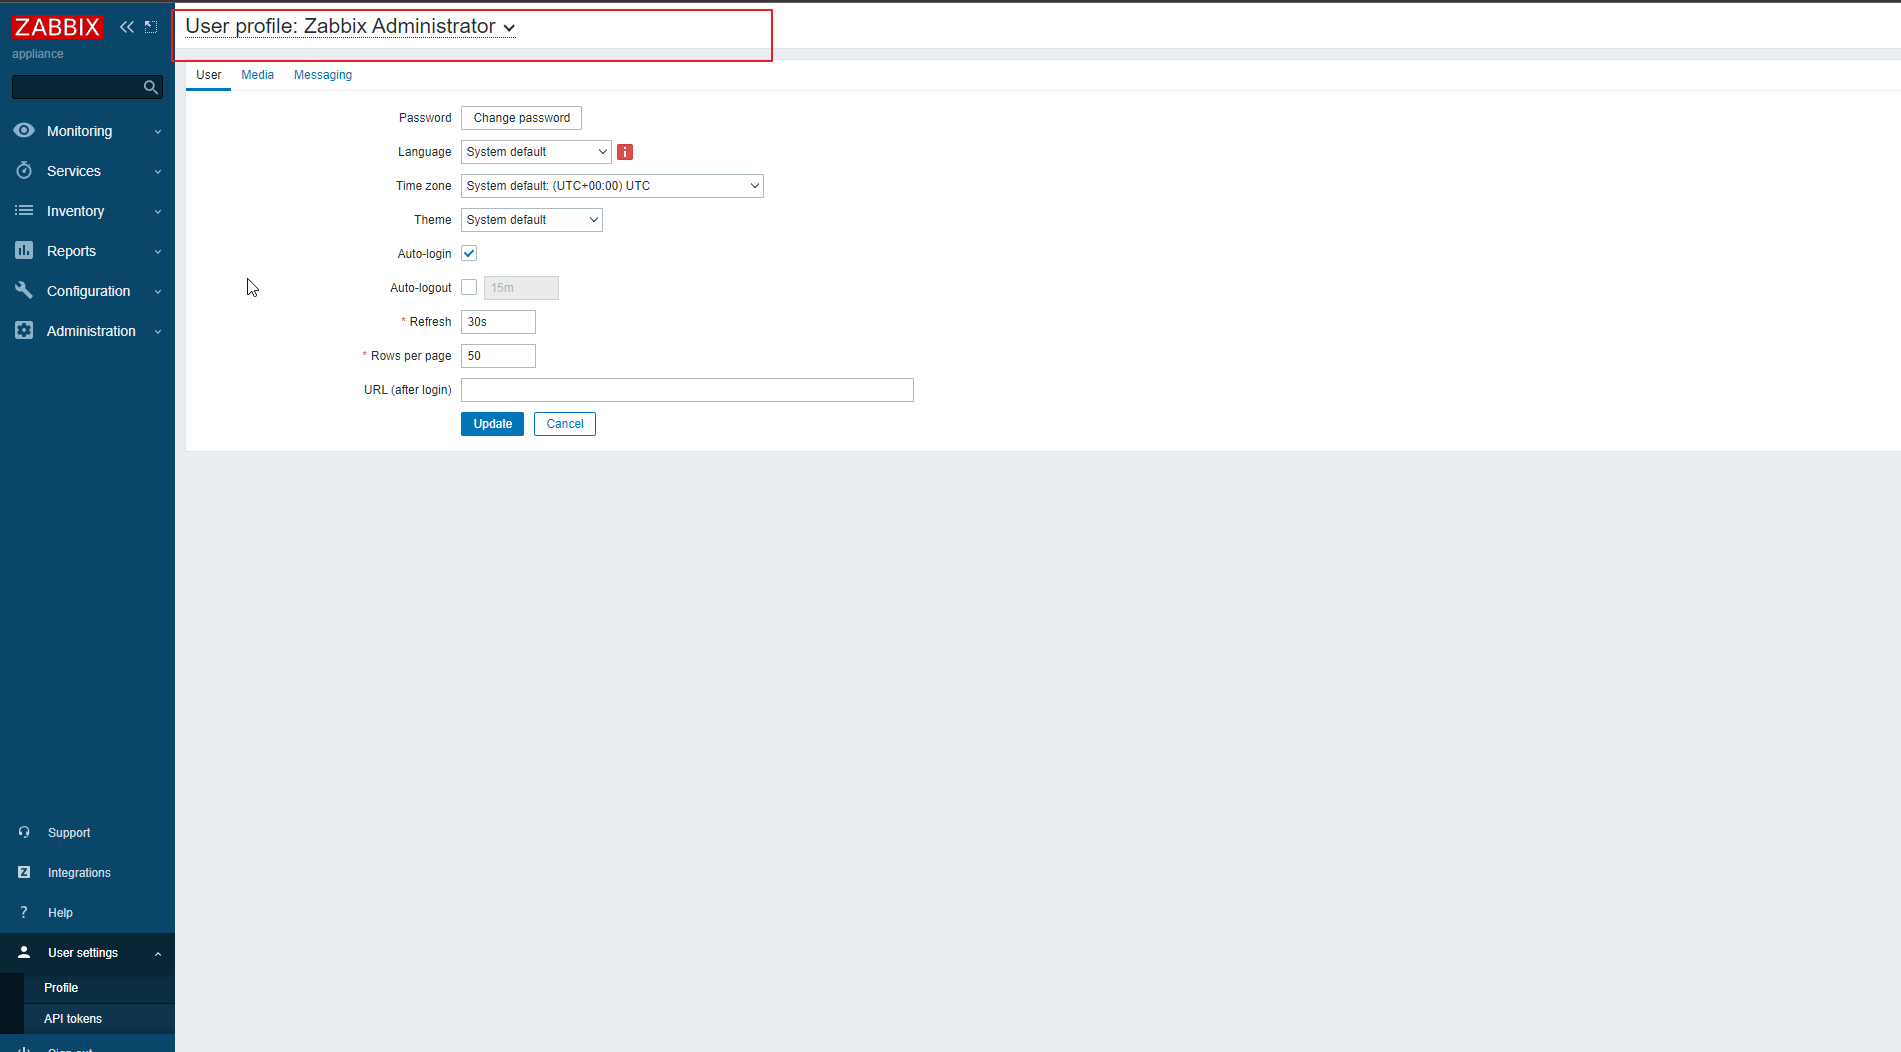Switch to the User tab
The width and height of the screenshot is (1901, 1052).
click(x=208, y=75)
